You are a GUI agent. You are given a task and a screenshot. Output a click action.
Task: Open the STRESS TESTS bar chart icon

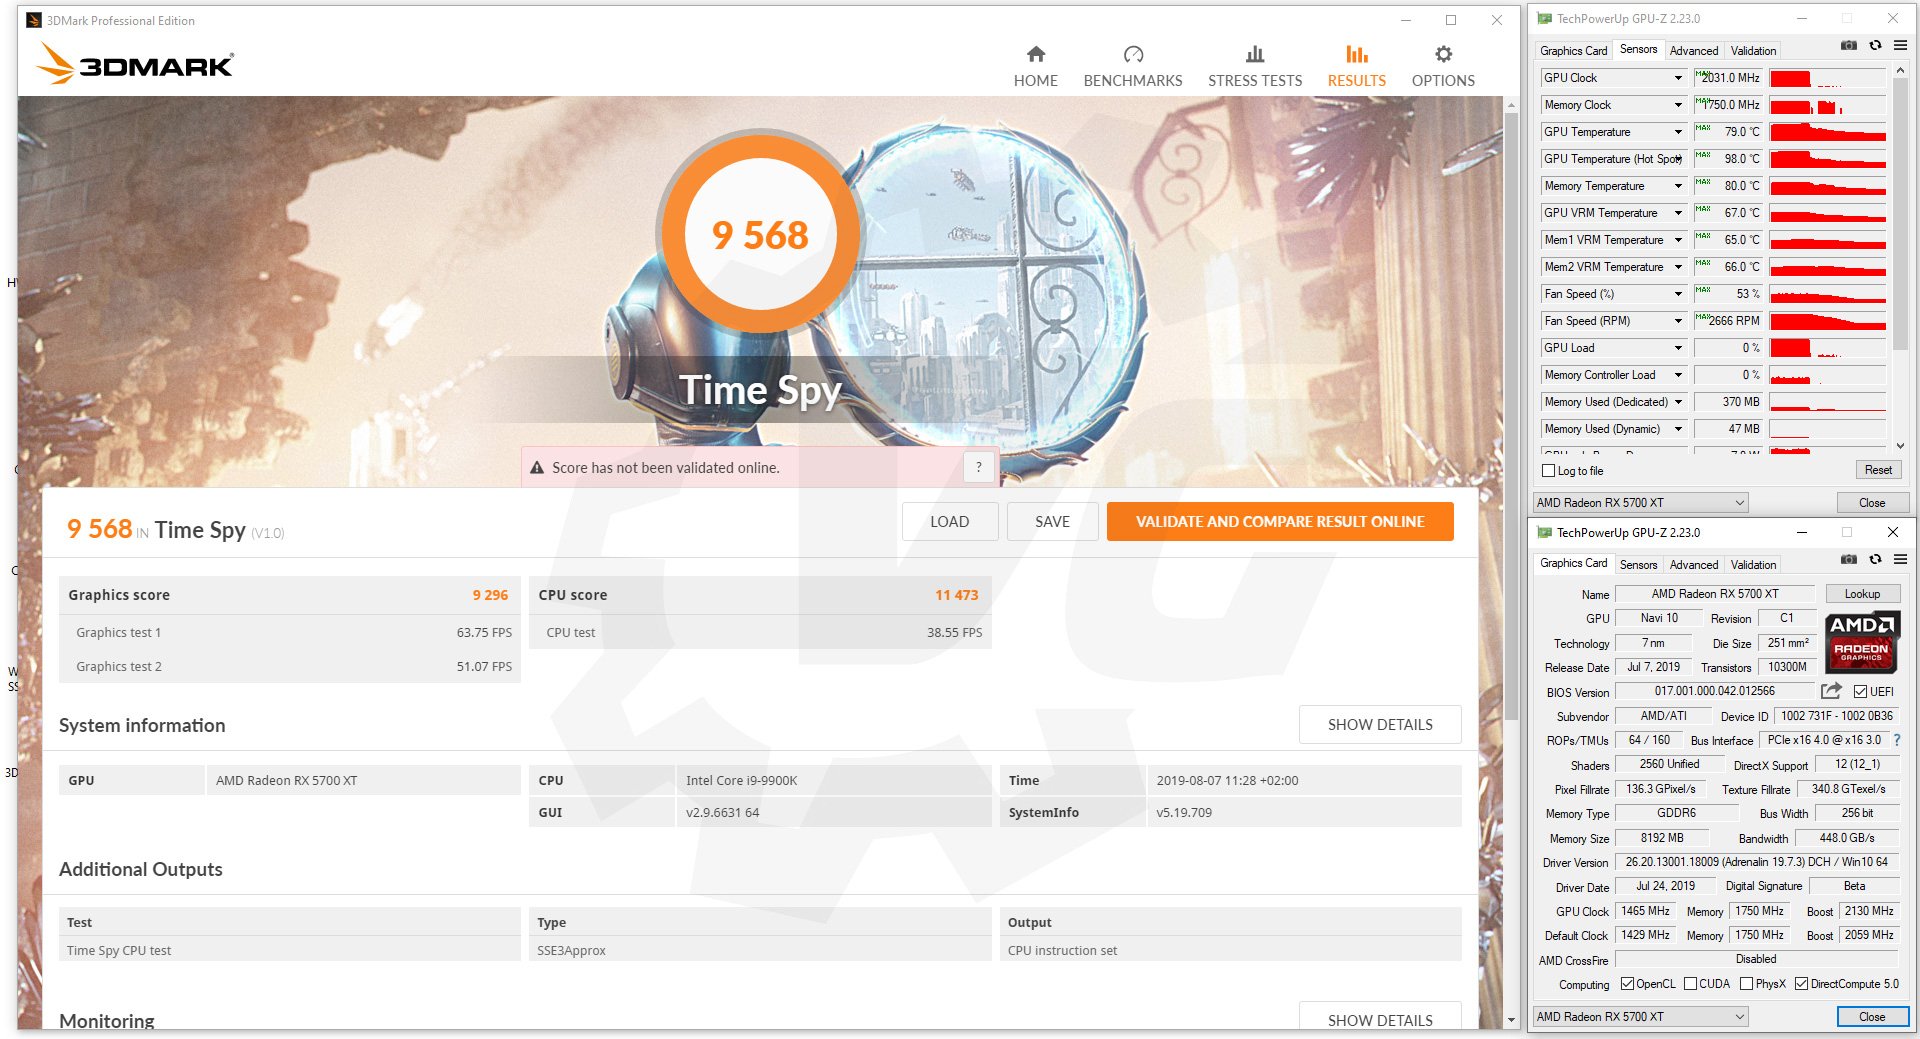pos(1255,54)
